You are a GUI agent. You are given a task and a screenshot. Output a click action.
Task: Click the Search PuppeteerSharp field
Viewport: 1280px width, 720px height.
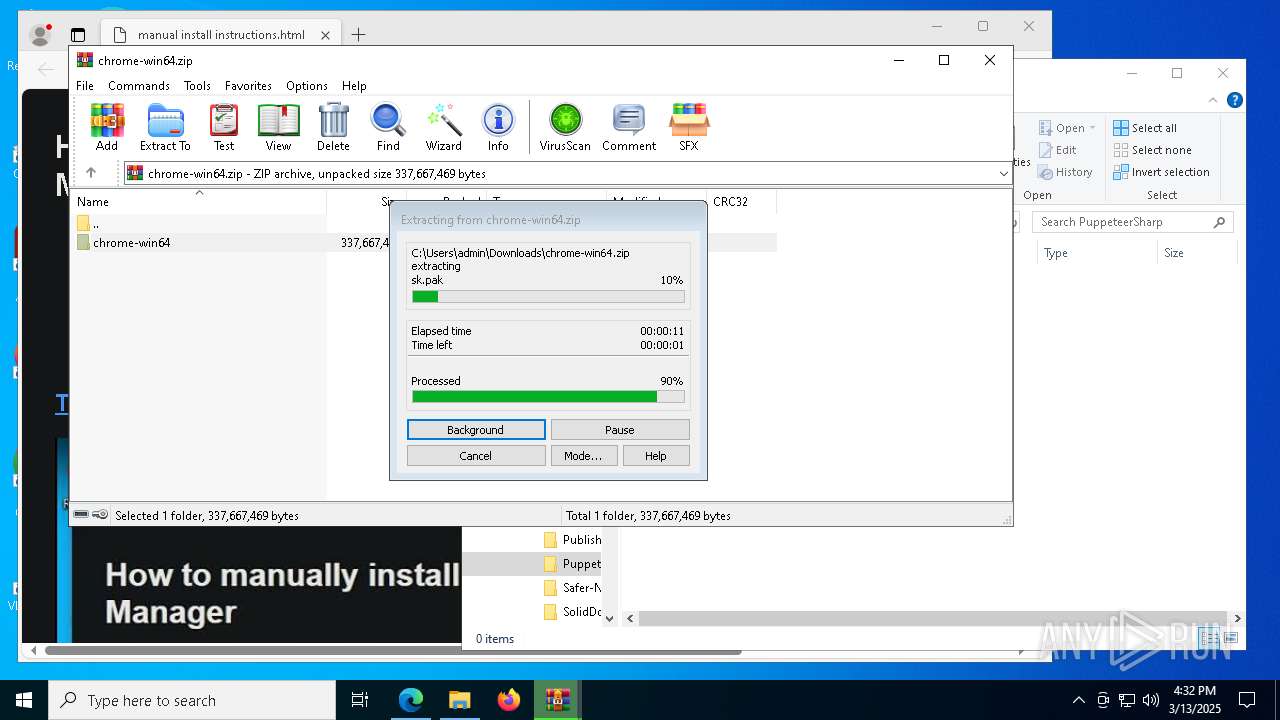click(1132, 222)
